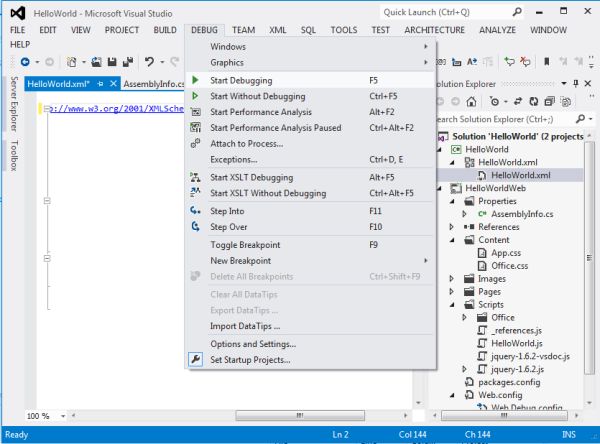Viewport: 600px width, 444px height.
Task: Click the Home icon in Solution Explorer
Action: click(471, 101)
